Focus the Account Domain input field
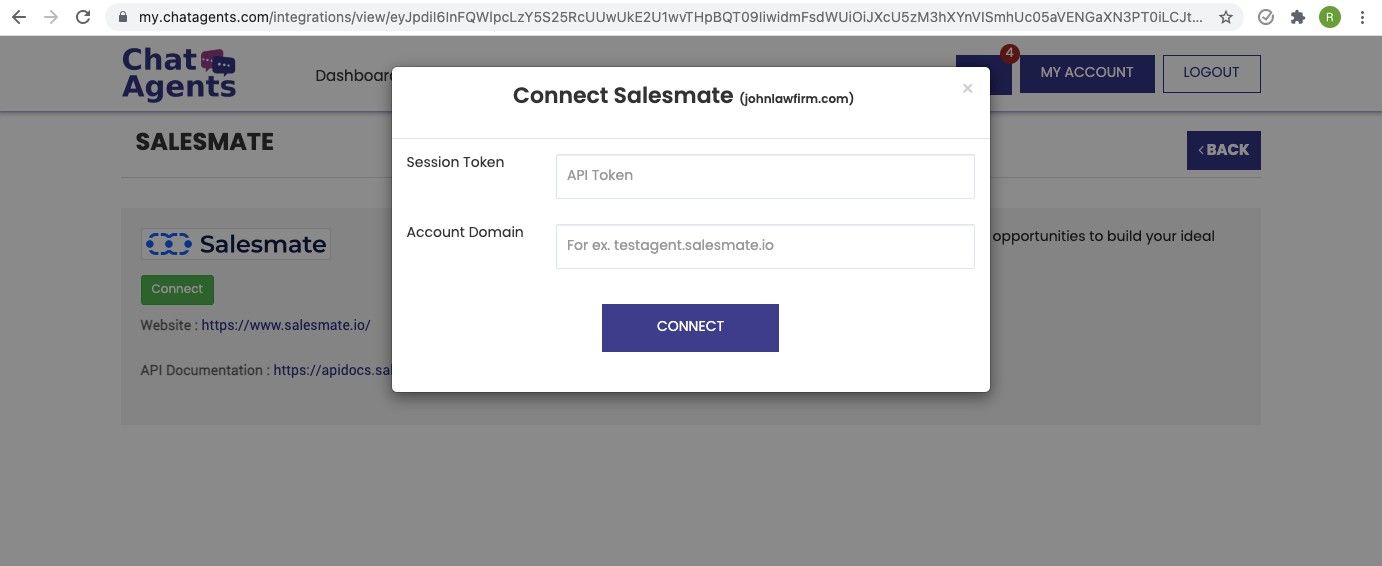This screenshot has width=1382, height=566. click(765, 246)
